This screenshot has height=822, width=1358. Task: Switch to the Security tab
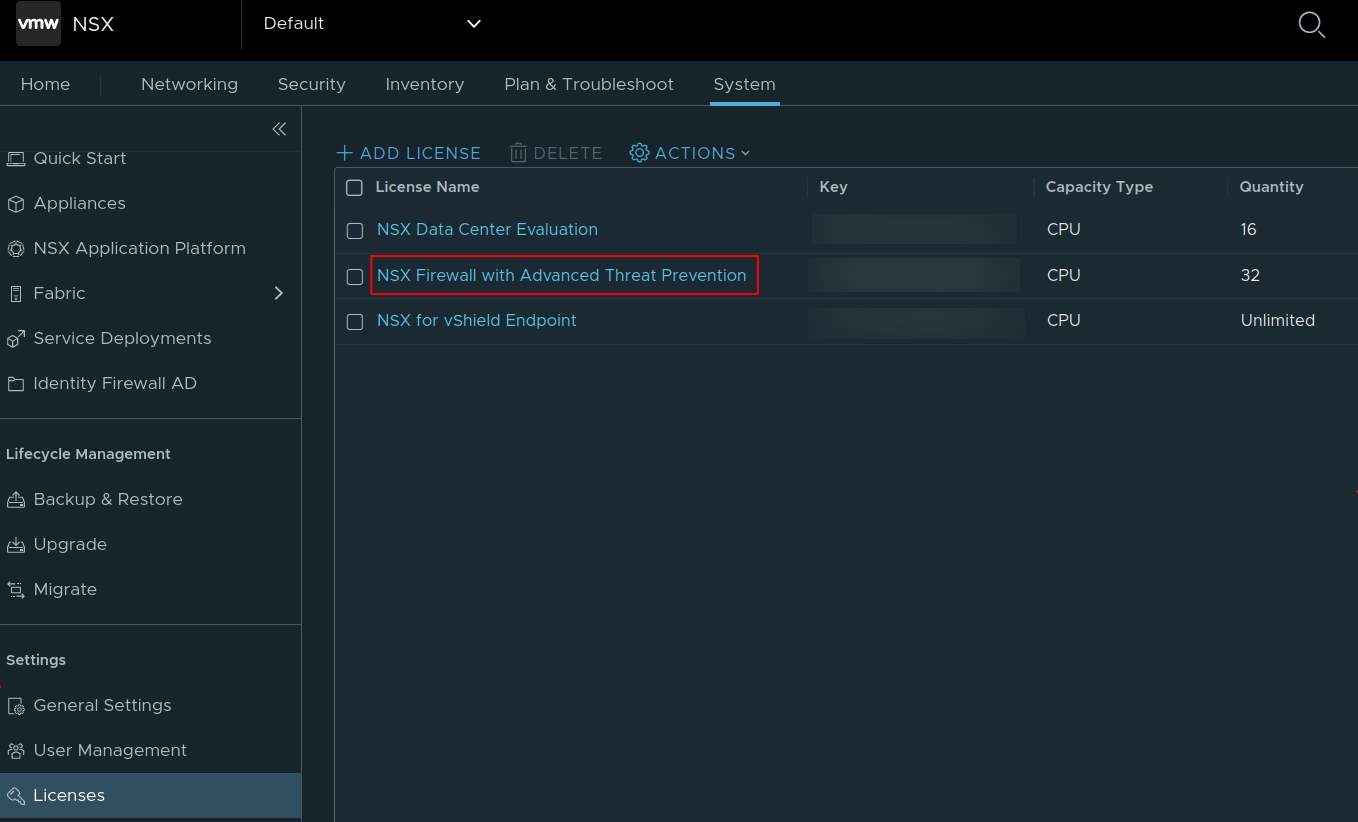pos(311,84)
